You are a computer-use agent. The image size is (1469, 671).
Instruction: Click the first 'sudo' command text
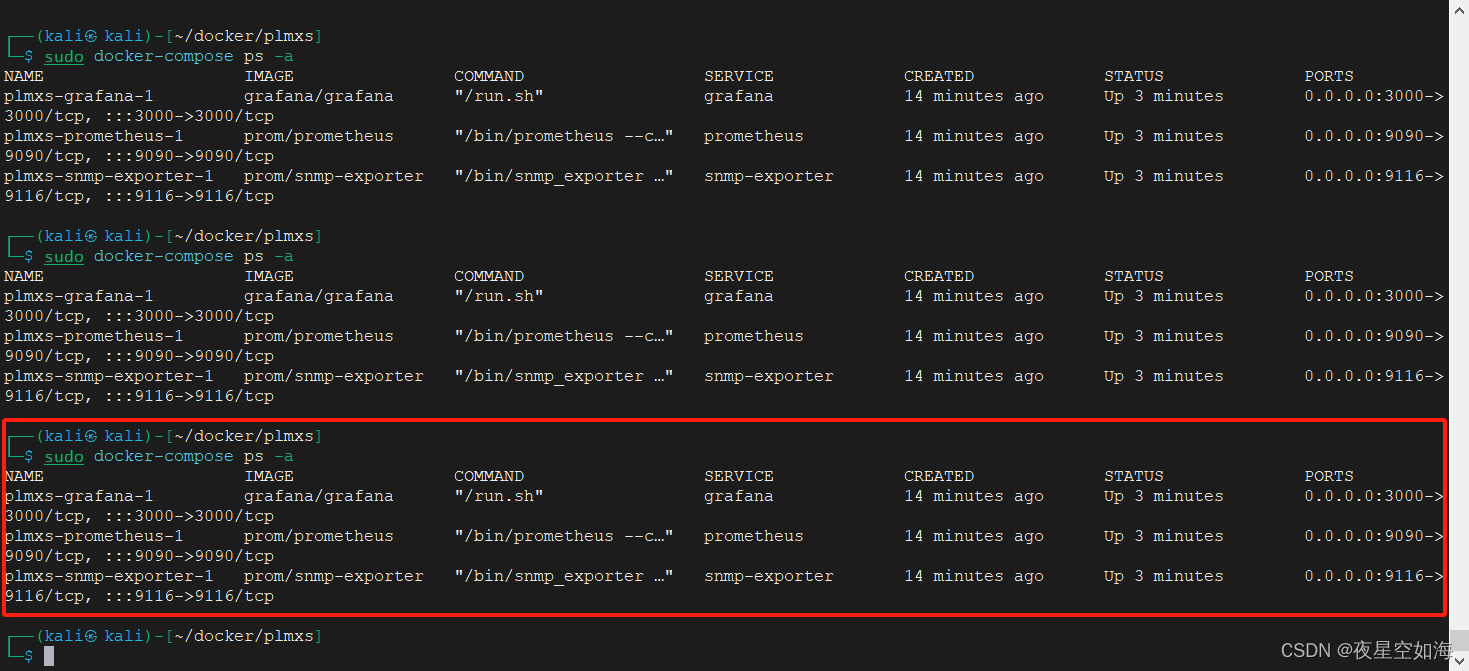pos(64,56)
